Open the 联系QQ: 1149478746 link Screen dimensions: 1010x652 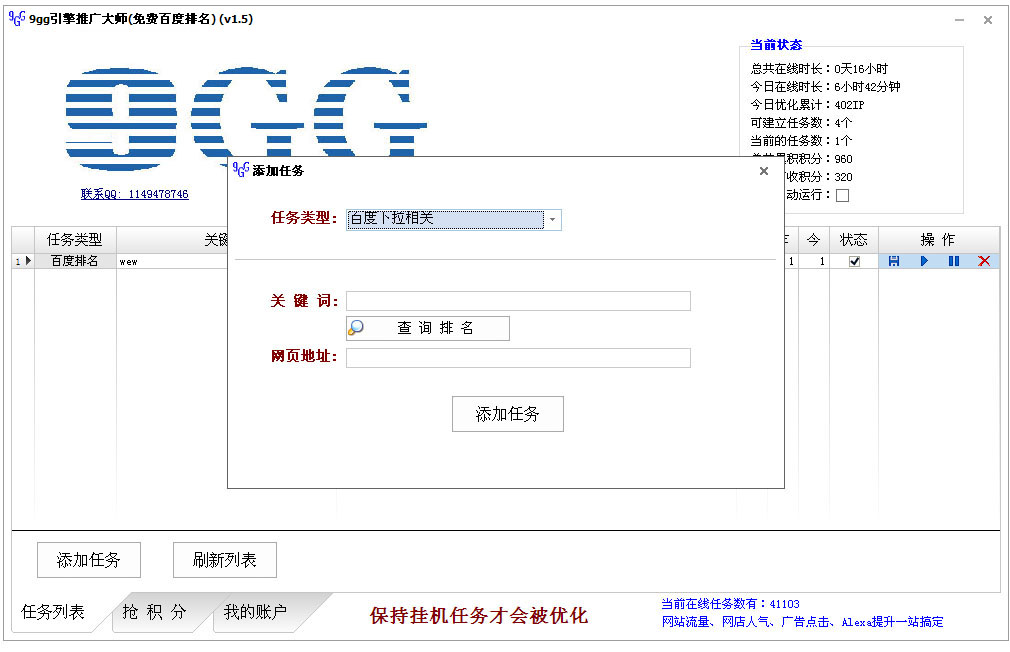click(135, 194)
